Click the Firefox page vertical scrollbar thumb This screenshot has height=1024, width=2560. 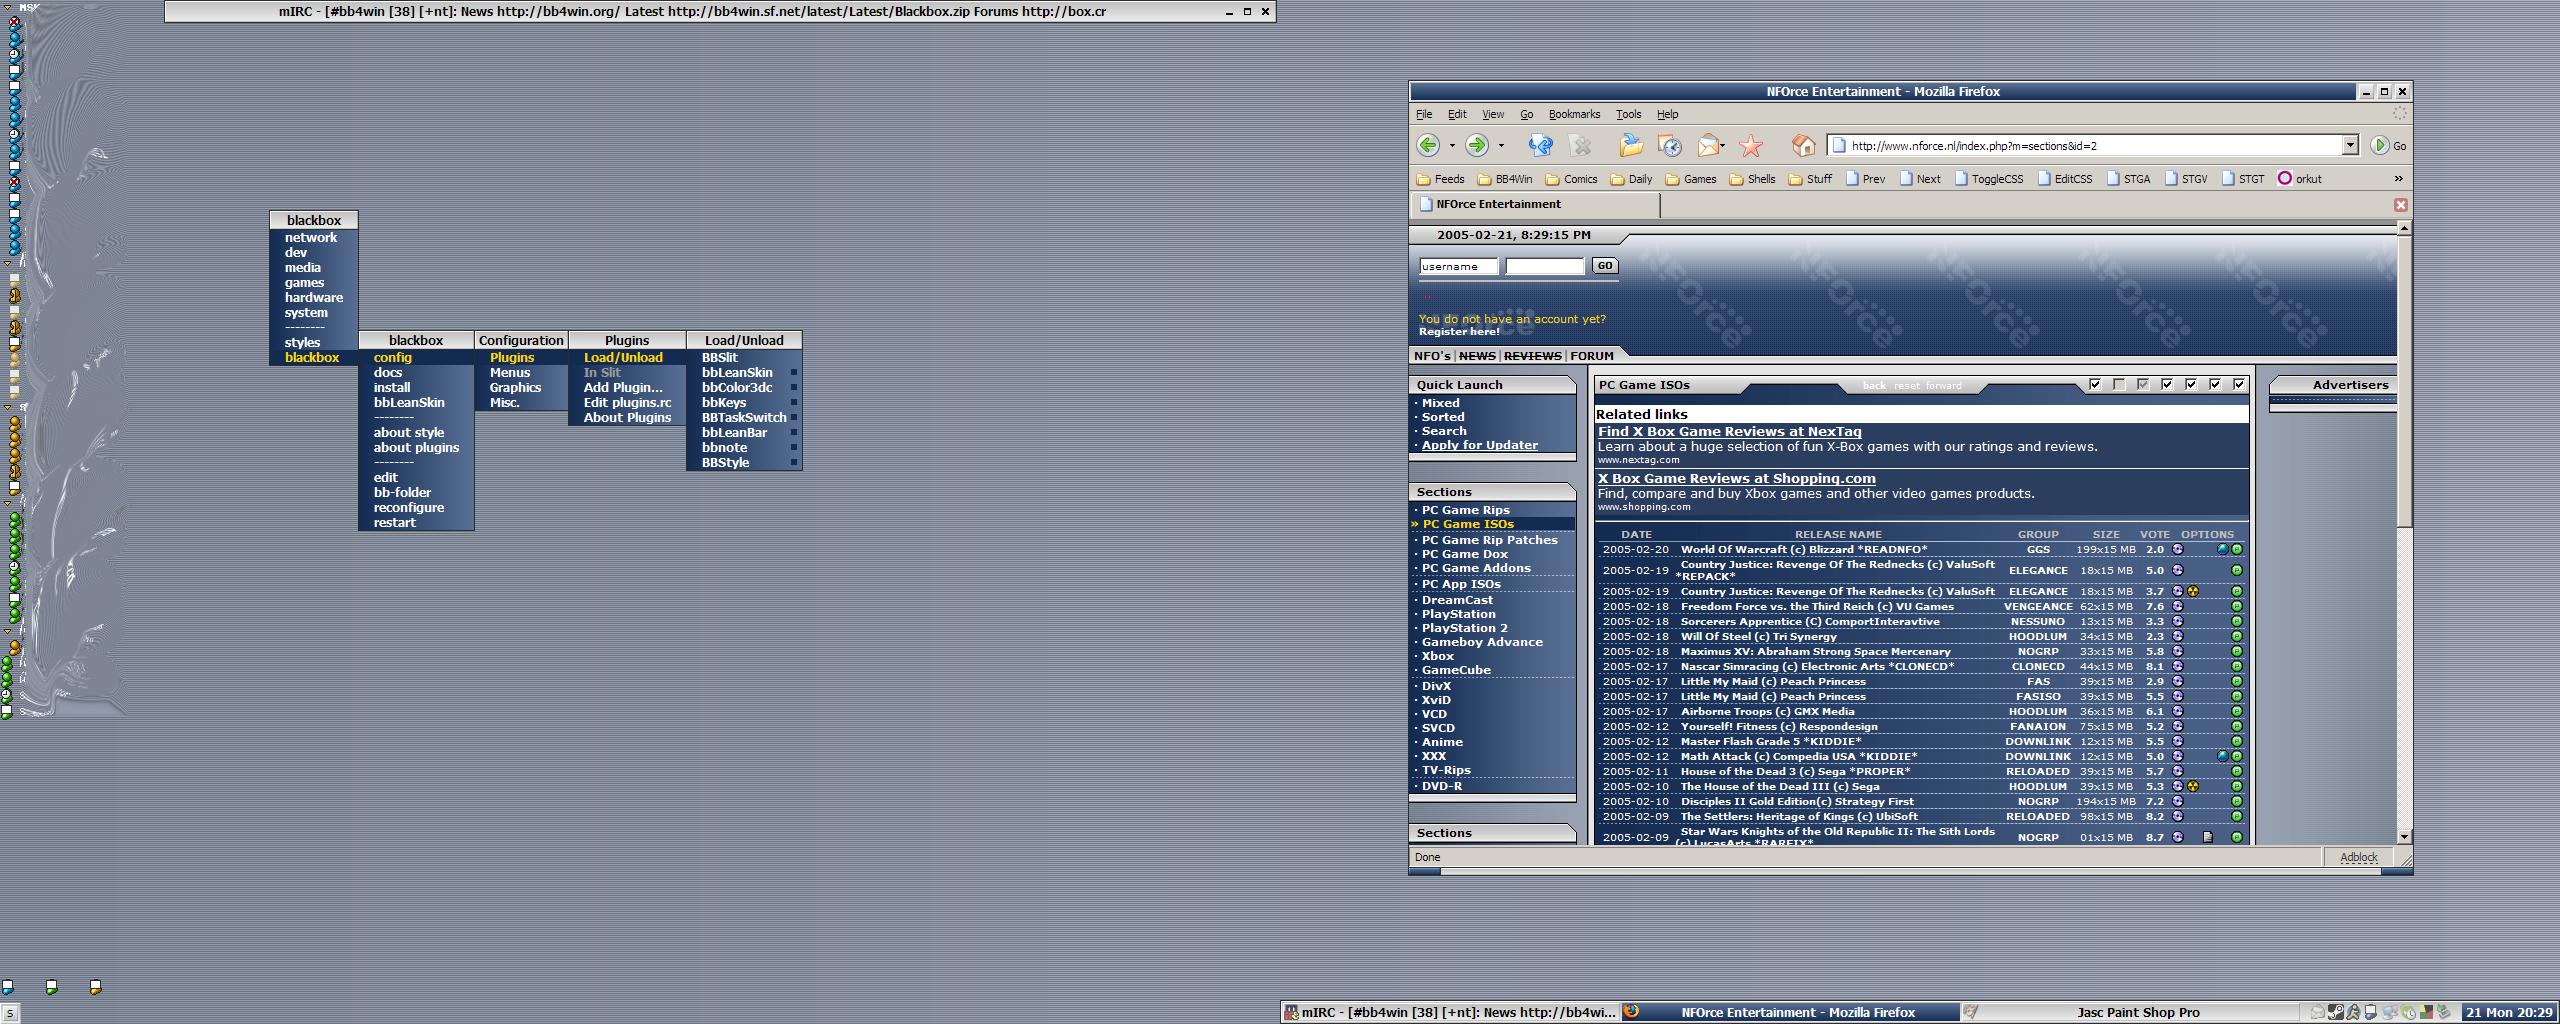click(2404, 380)
